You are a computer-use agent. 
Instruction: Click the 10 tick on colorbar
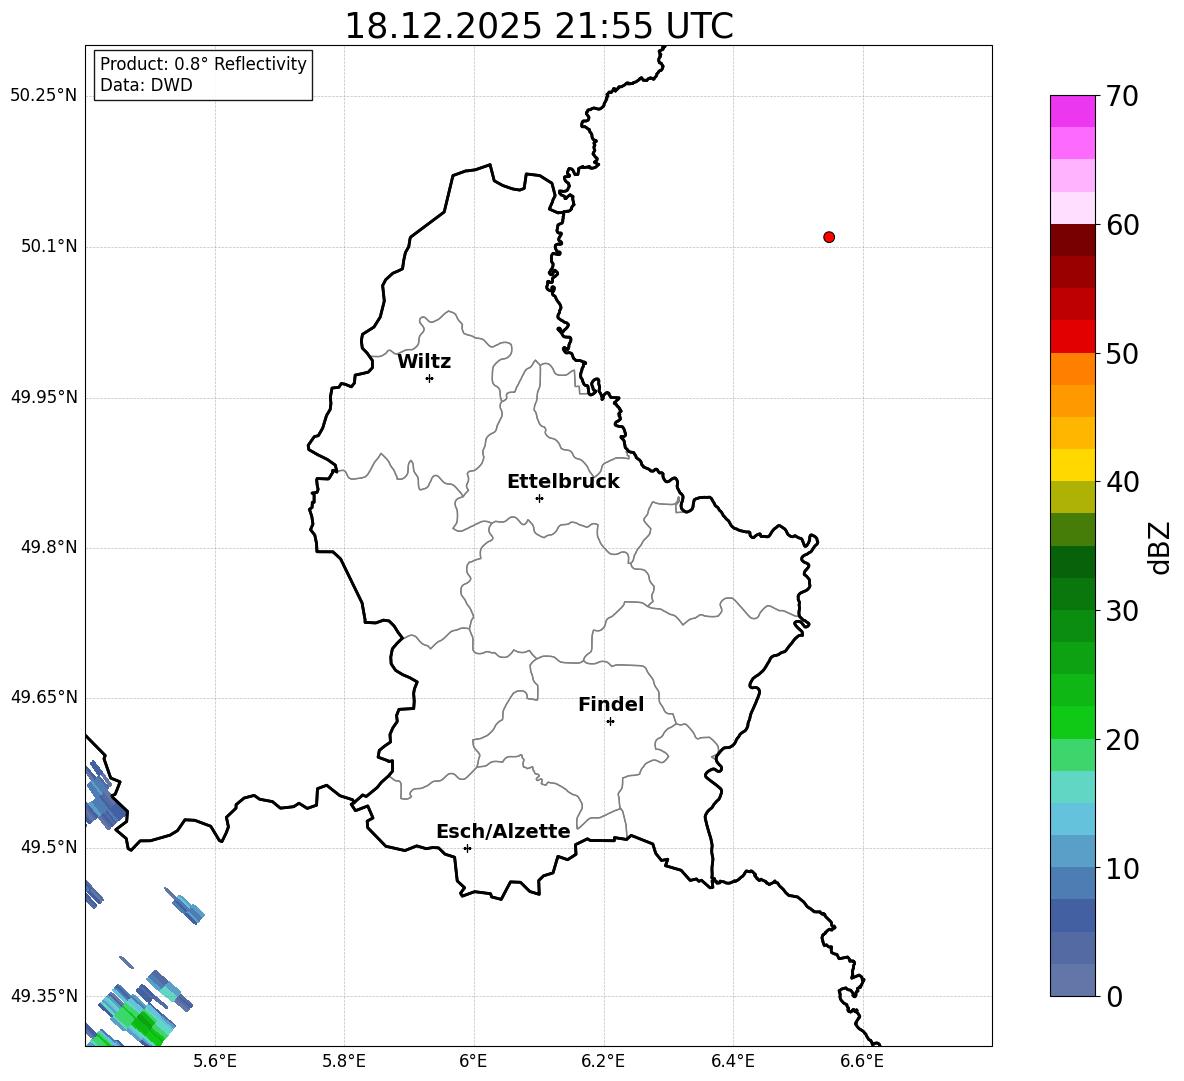(1122, 868)
